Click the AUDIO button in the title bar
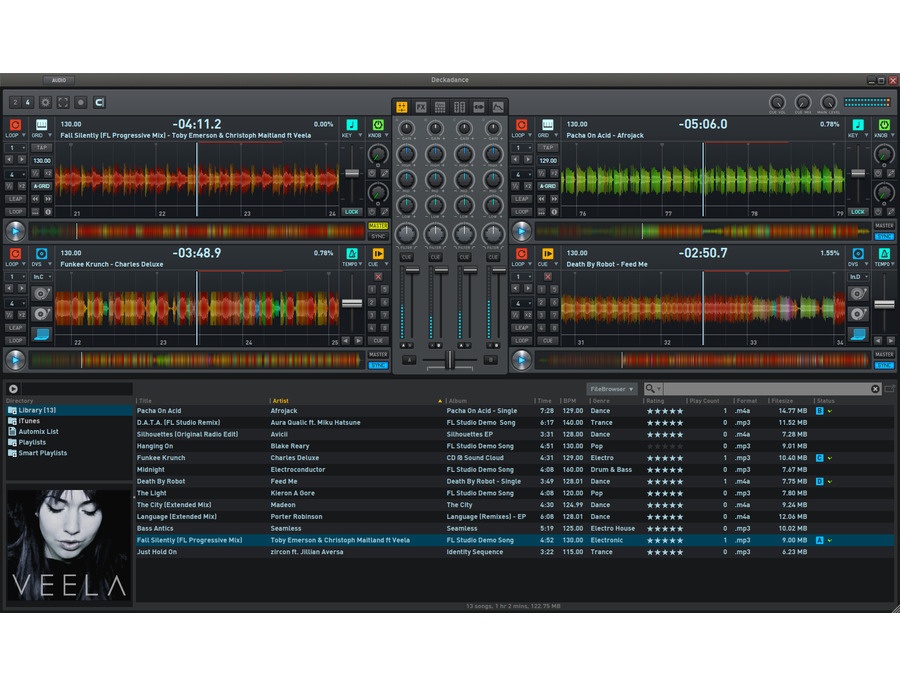 pyautogui.click(x=58, y=79)
